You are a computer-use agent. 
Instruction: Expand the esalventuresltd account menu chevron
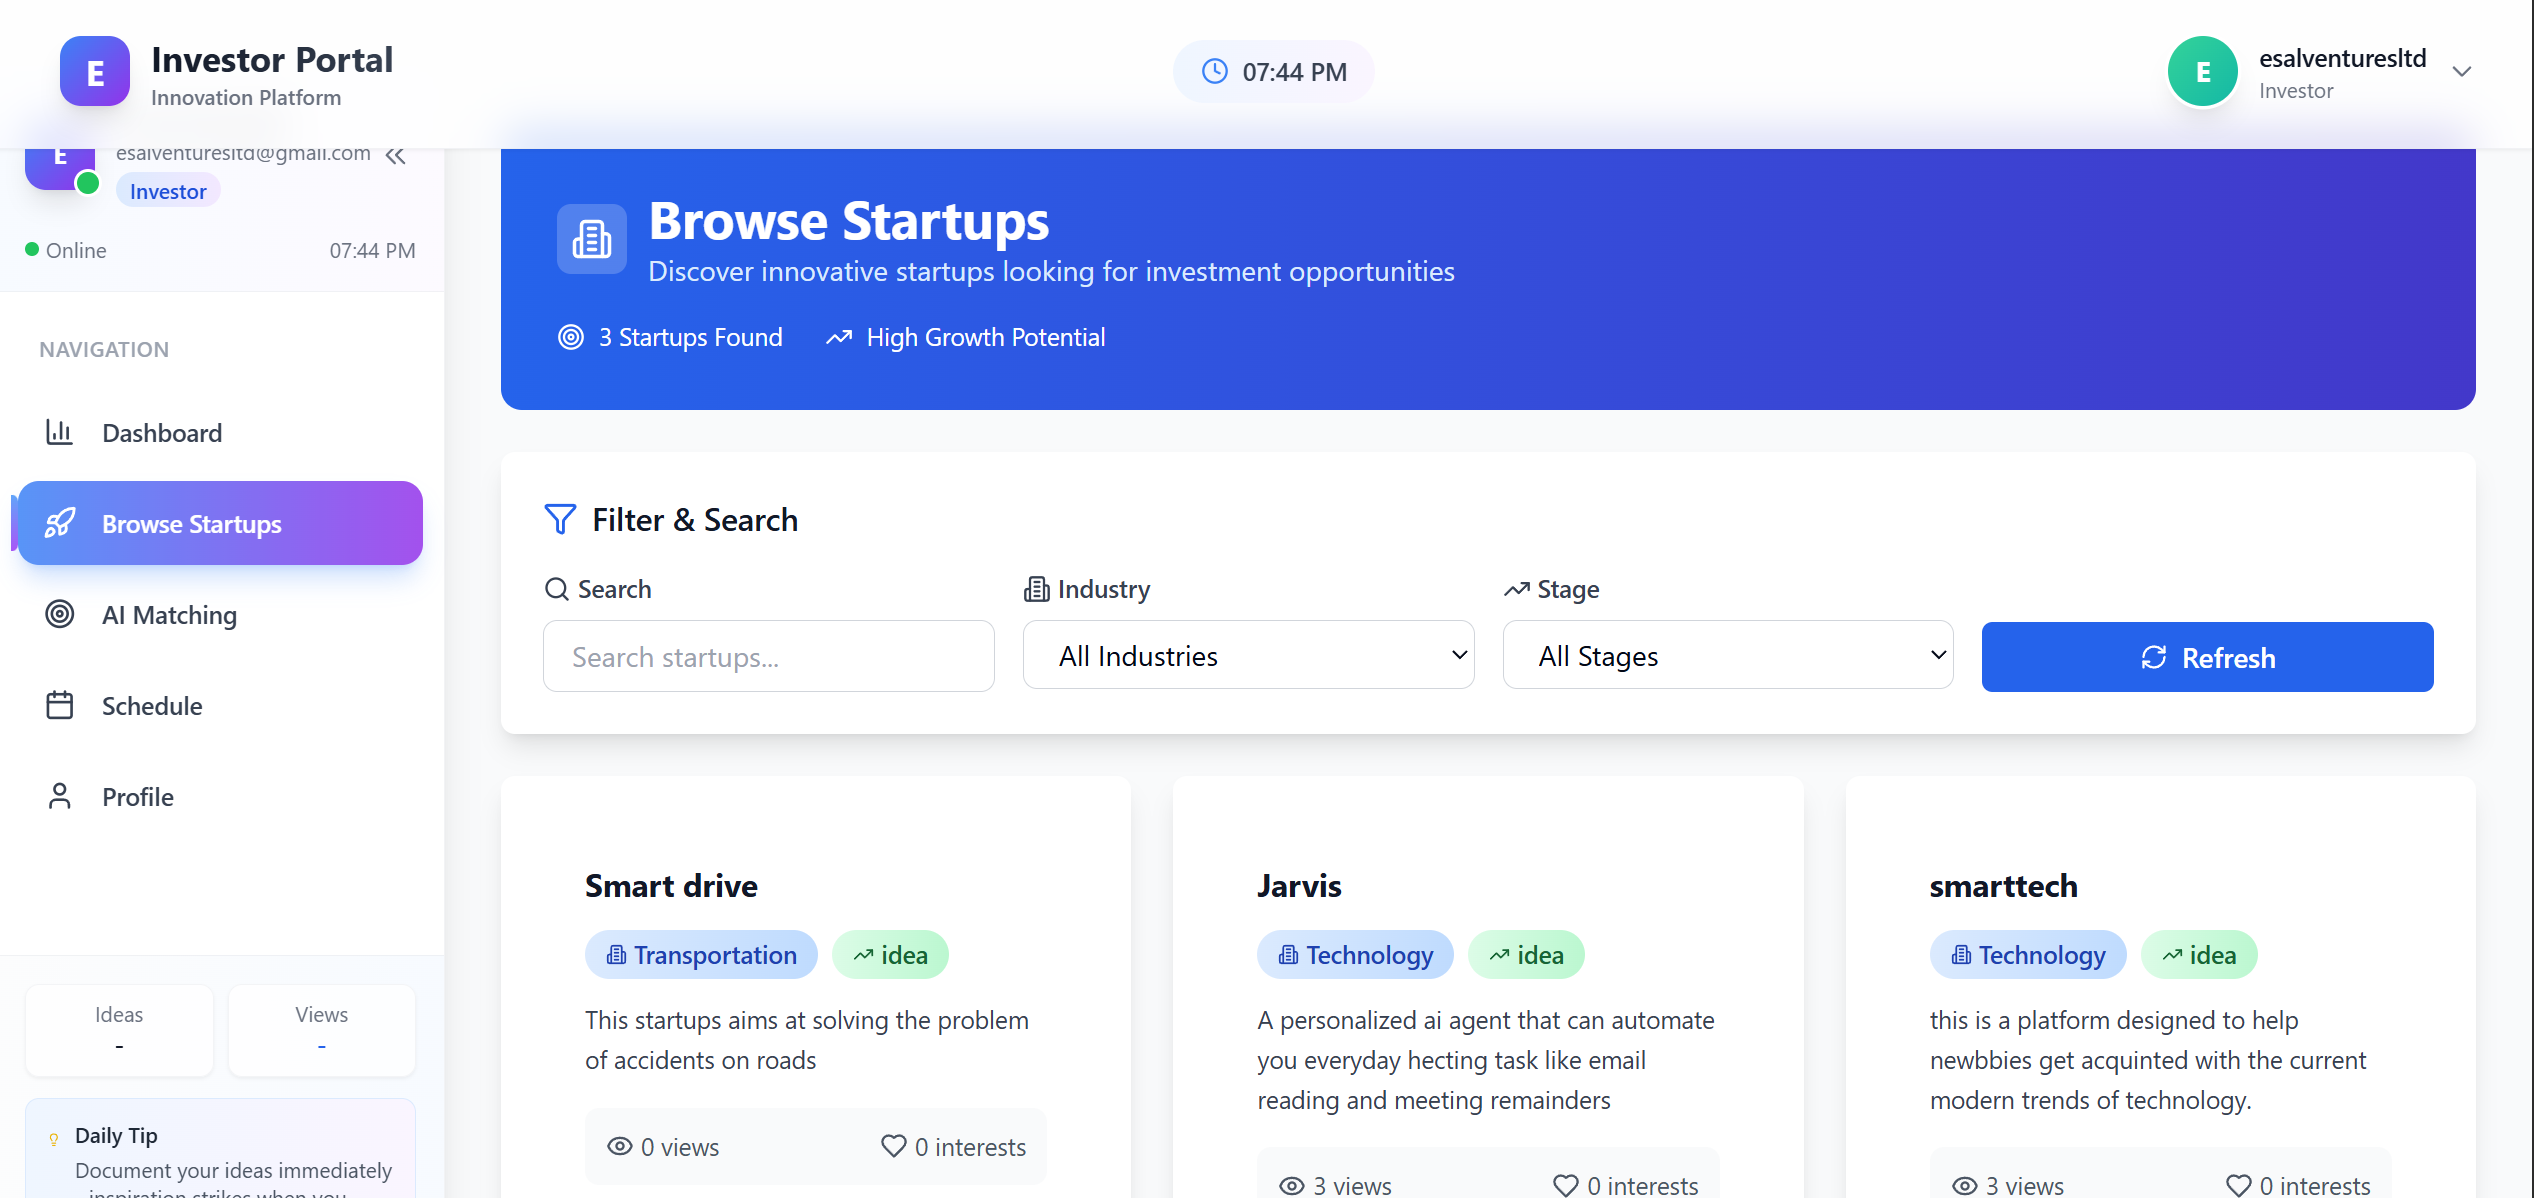(2462, 72)
